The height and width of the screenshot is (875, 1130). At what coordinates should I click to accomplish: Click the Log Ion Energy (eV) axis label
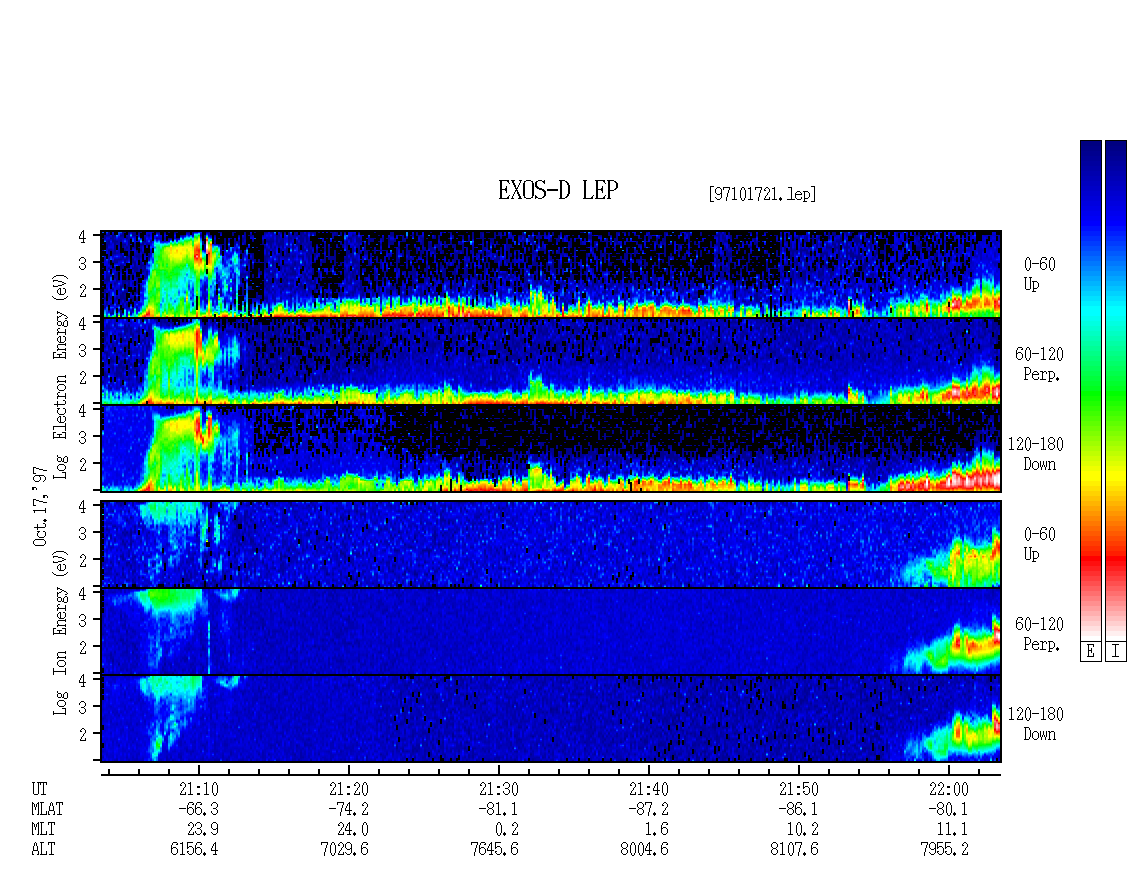[x=61, y=633]
